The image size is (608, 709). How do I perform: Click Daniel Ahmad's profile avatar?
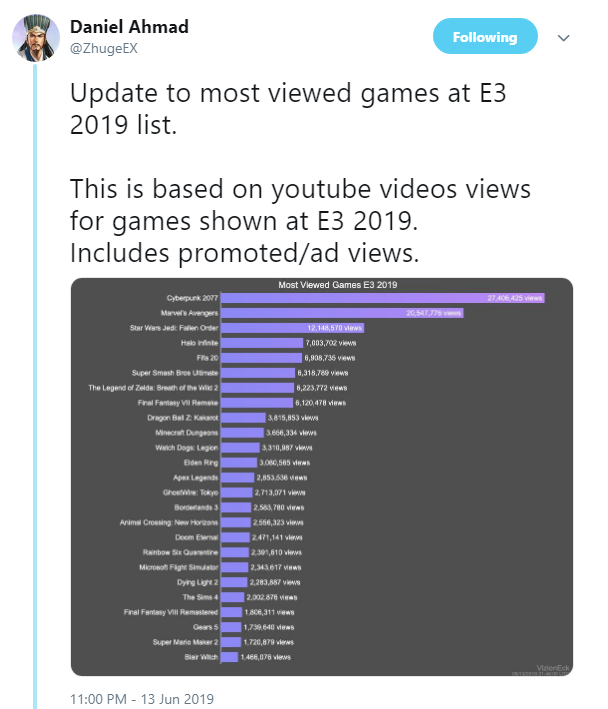click(36, 38)
